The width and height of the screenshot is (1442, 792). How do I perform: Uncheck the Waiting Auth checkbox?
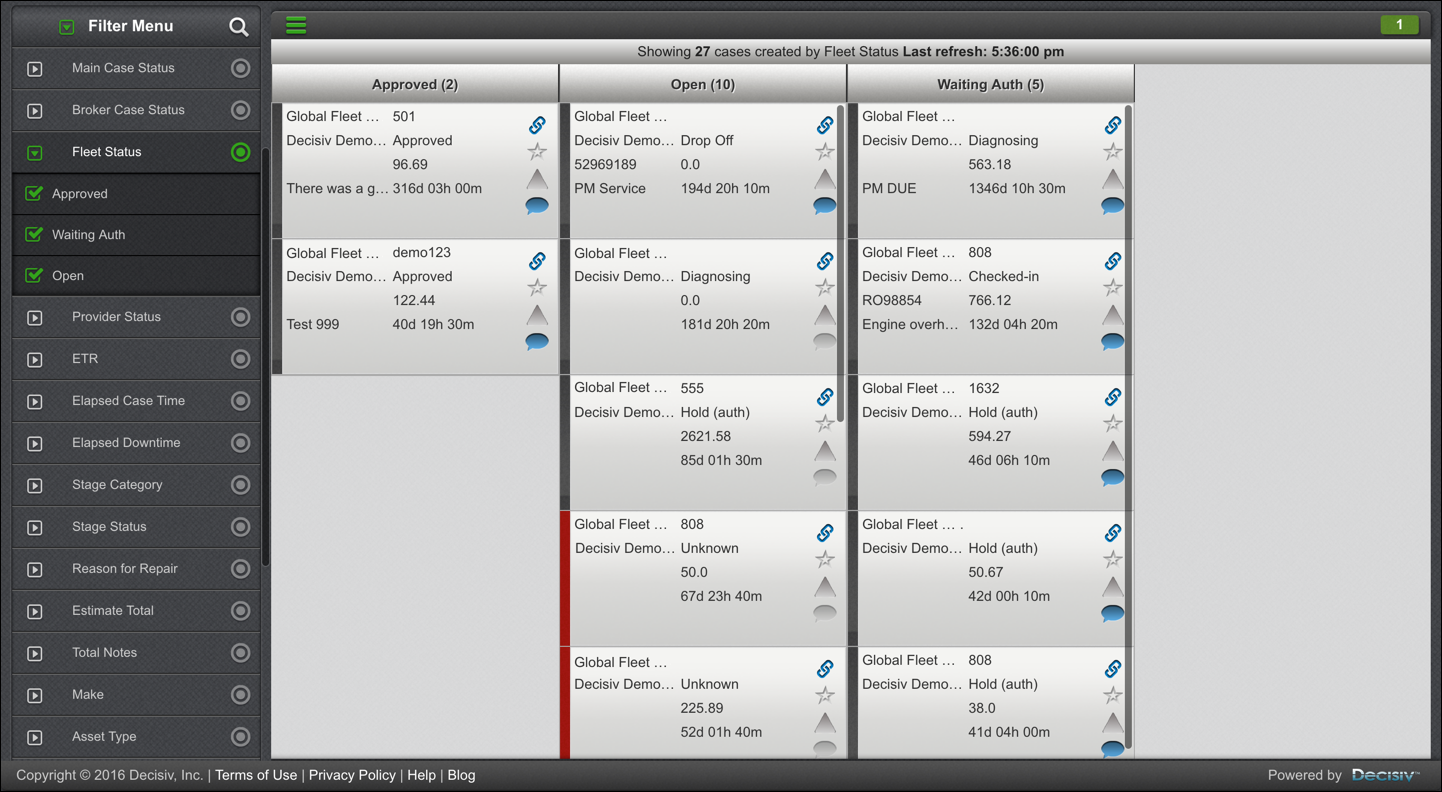pos(34,234)
